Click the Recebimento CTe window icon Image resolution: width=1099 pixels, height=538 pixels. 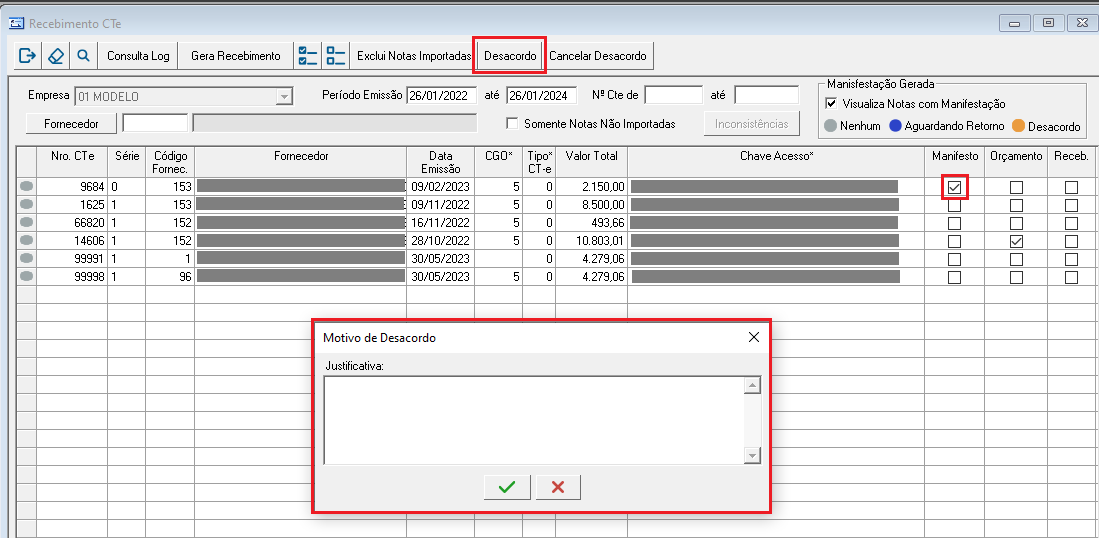point(16,23)
